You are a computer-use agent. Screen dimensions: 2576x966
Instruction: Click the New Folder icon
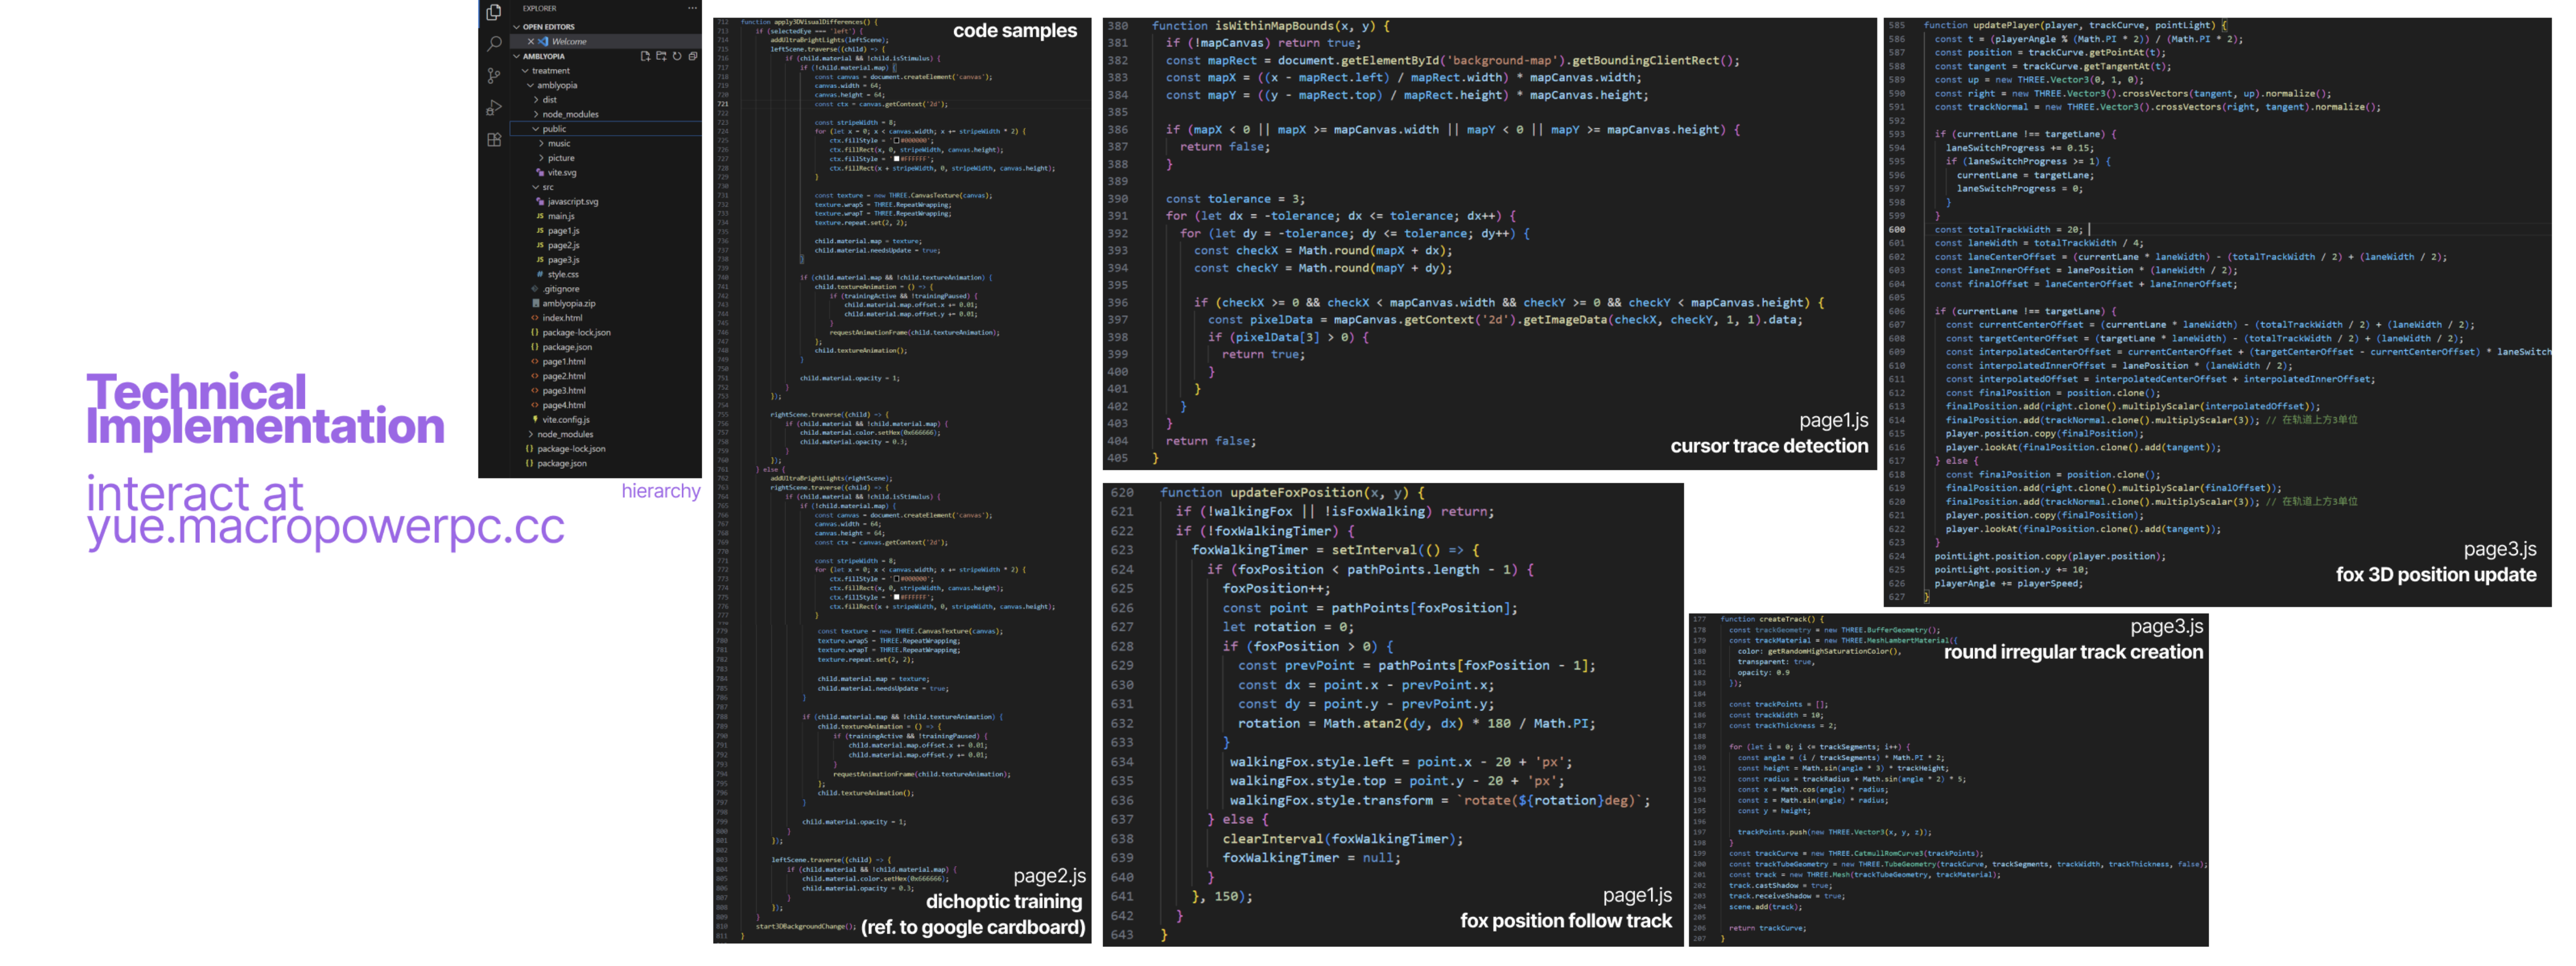[x=661, y=56]
